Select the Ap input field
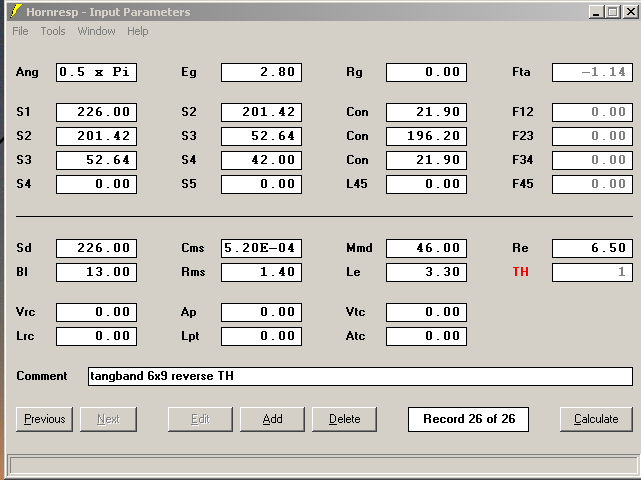Screen dimensions: 641x480 pos(262,313)
